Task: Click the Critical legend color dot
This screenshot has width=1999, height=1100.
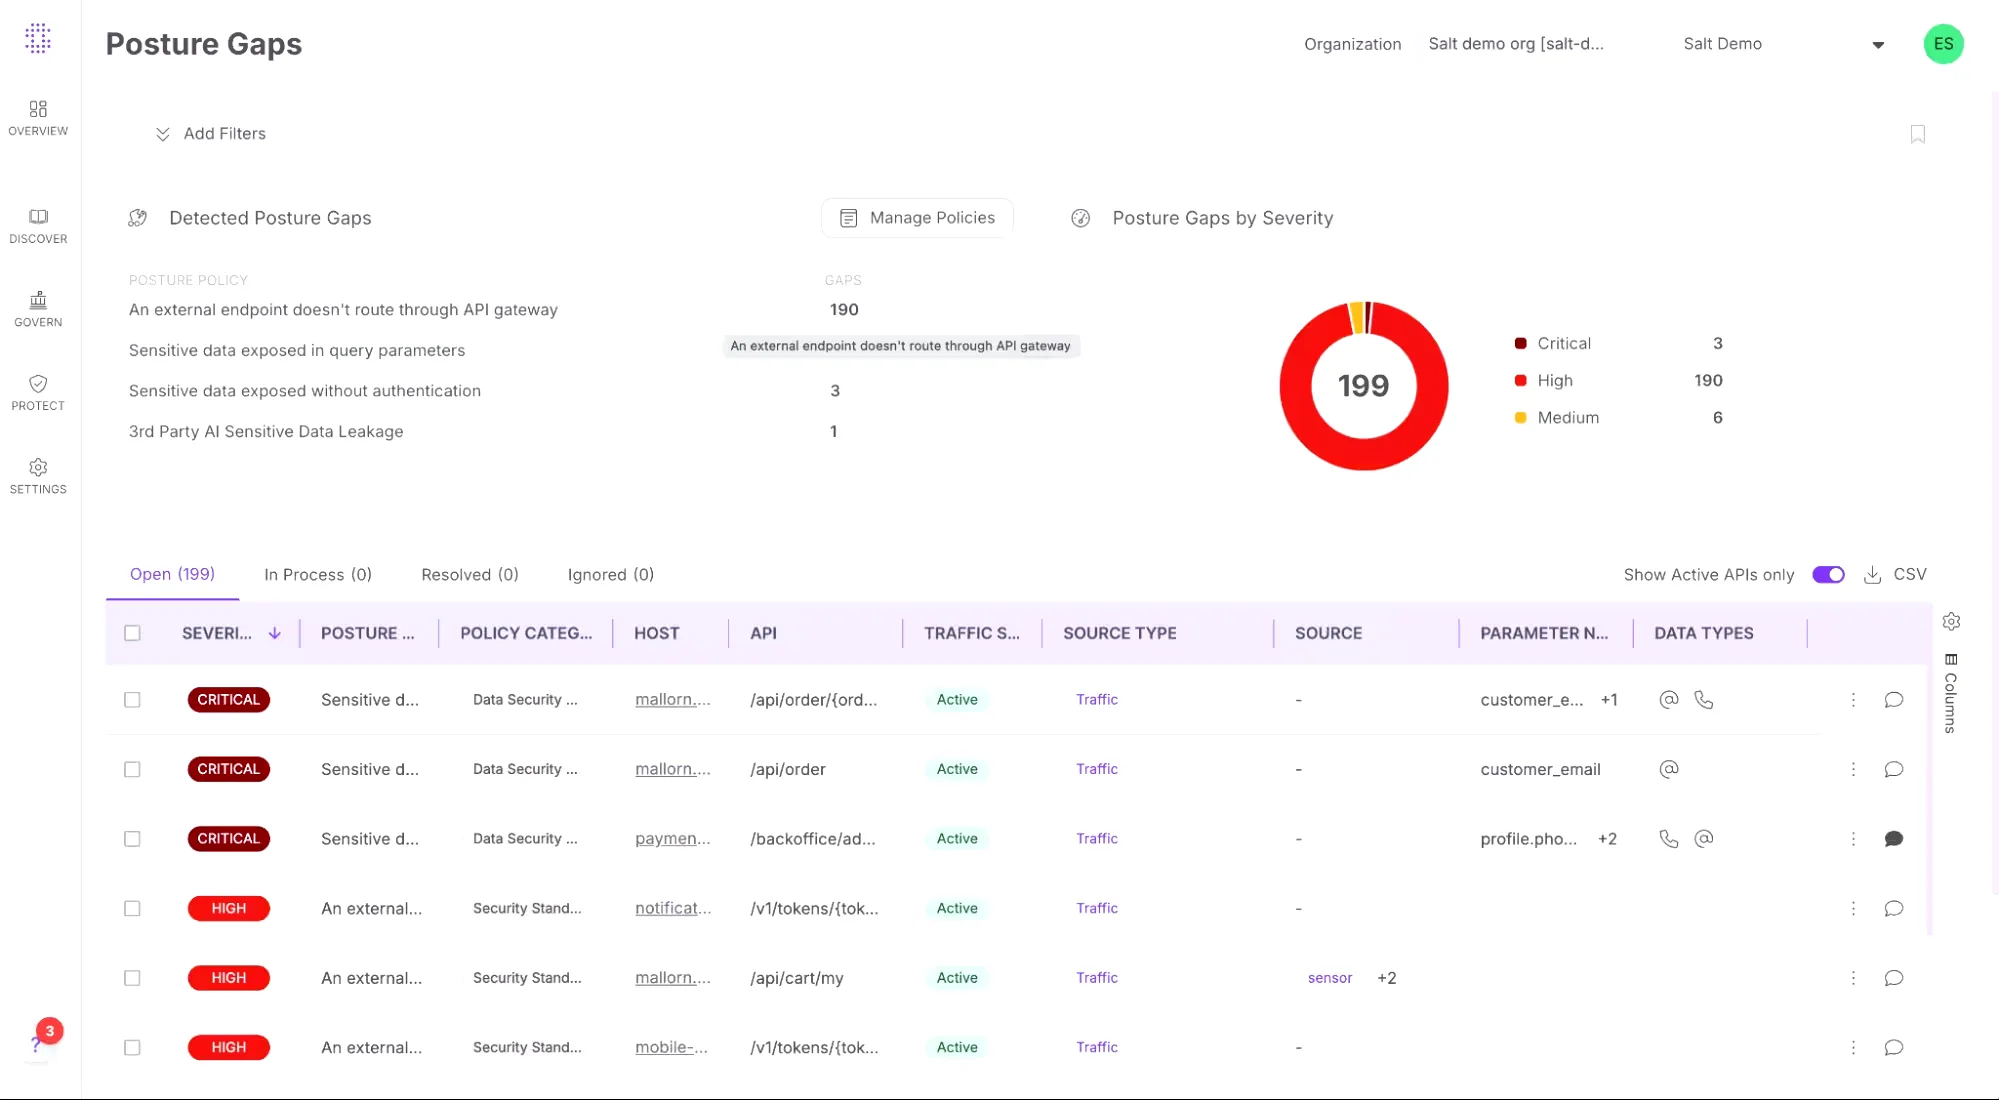Action: point(1520,343)
